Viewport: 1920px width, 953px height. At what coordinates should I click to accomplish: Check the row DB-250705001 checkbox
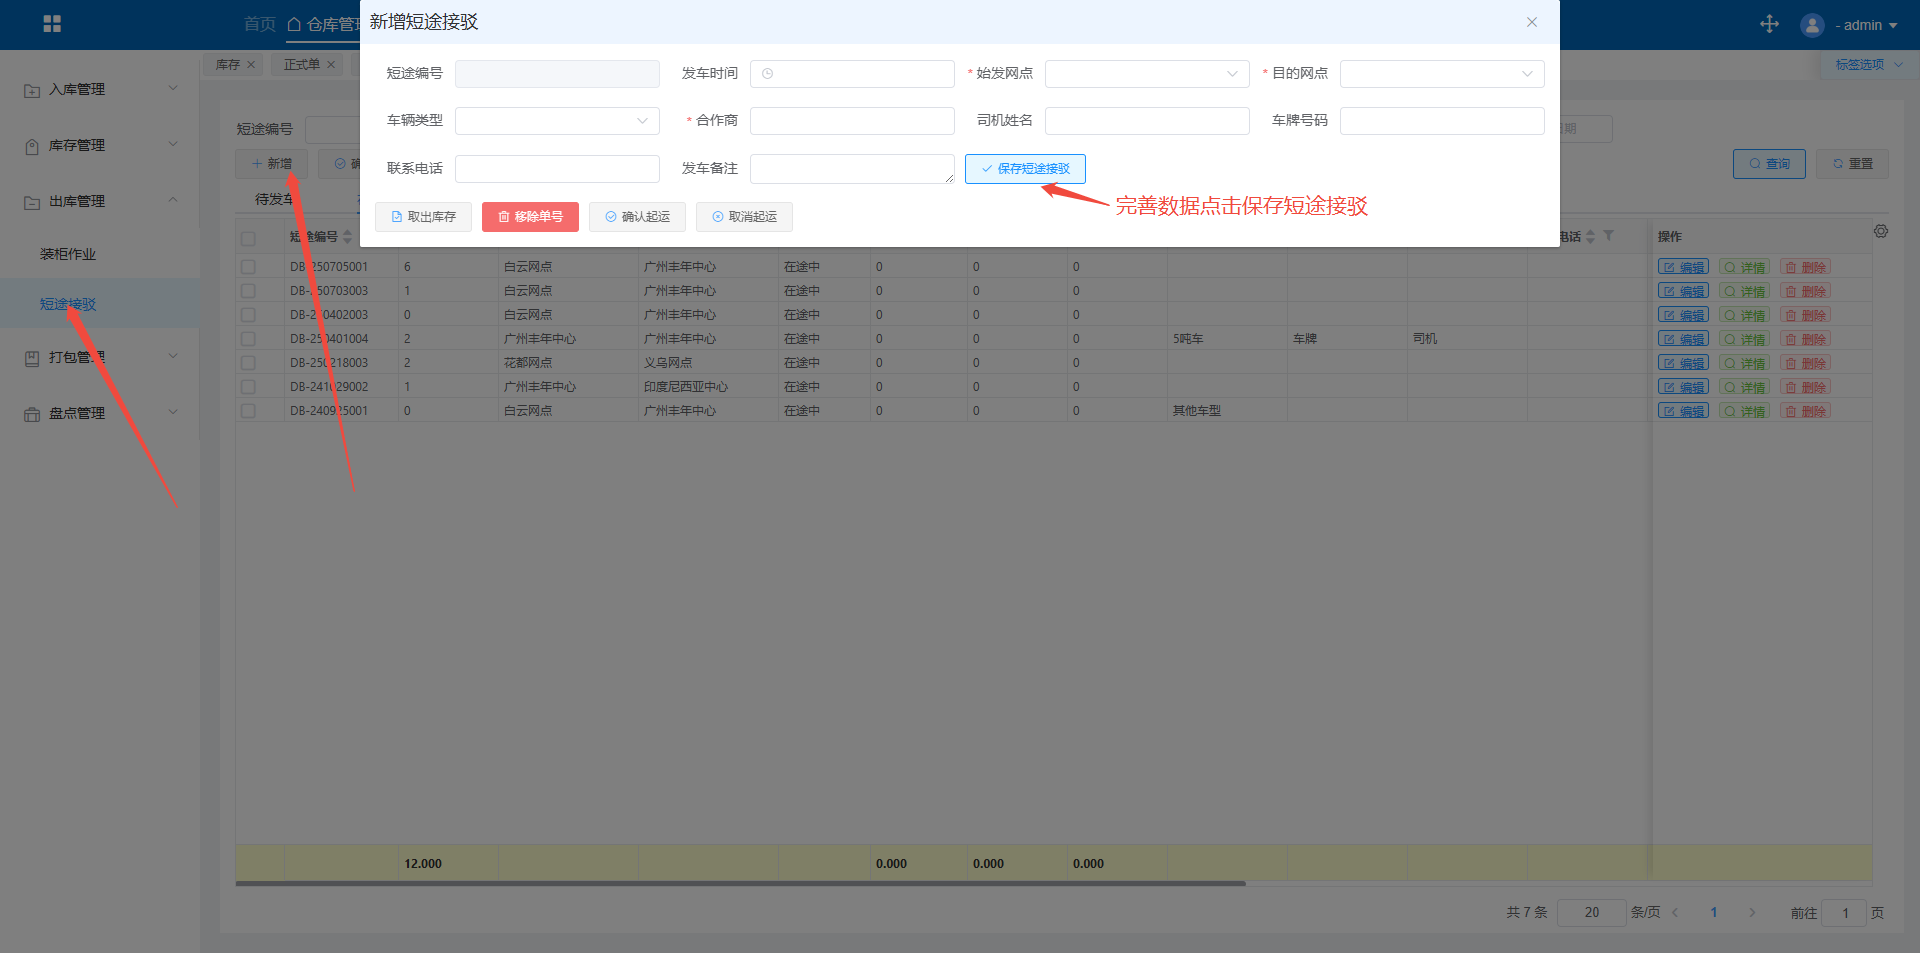coord(248,267)
